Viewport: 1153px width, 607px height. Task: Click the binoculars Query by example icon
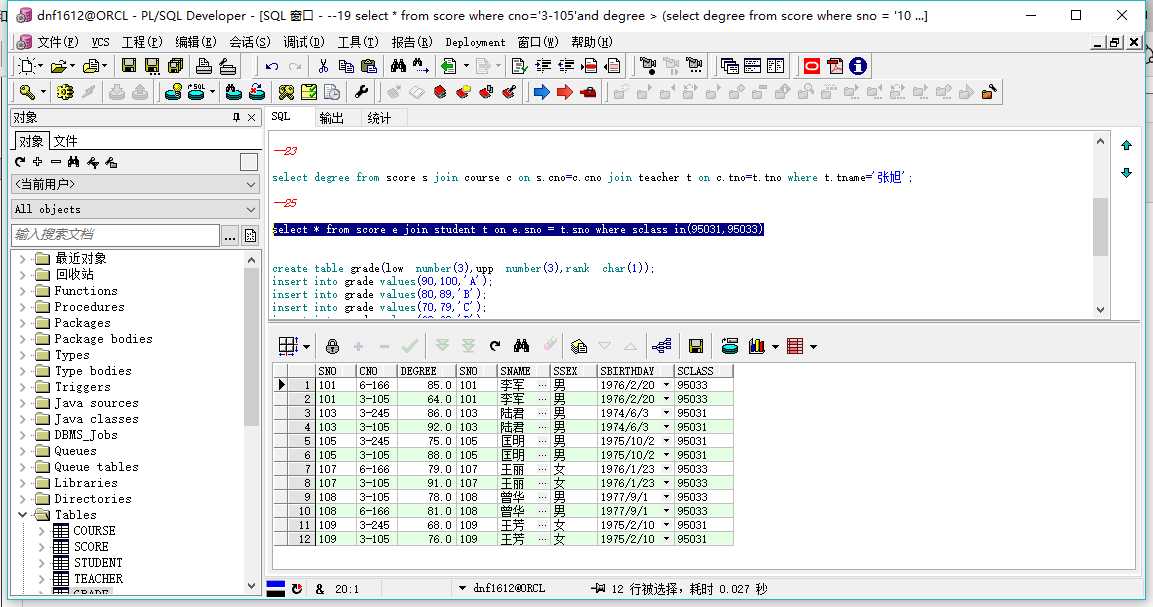pos(521,346)
